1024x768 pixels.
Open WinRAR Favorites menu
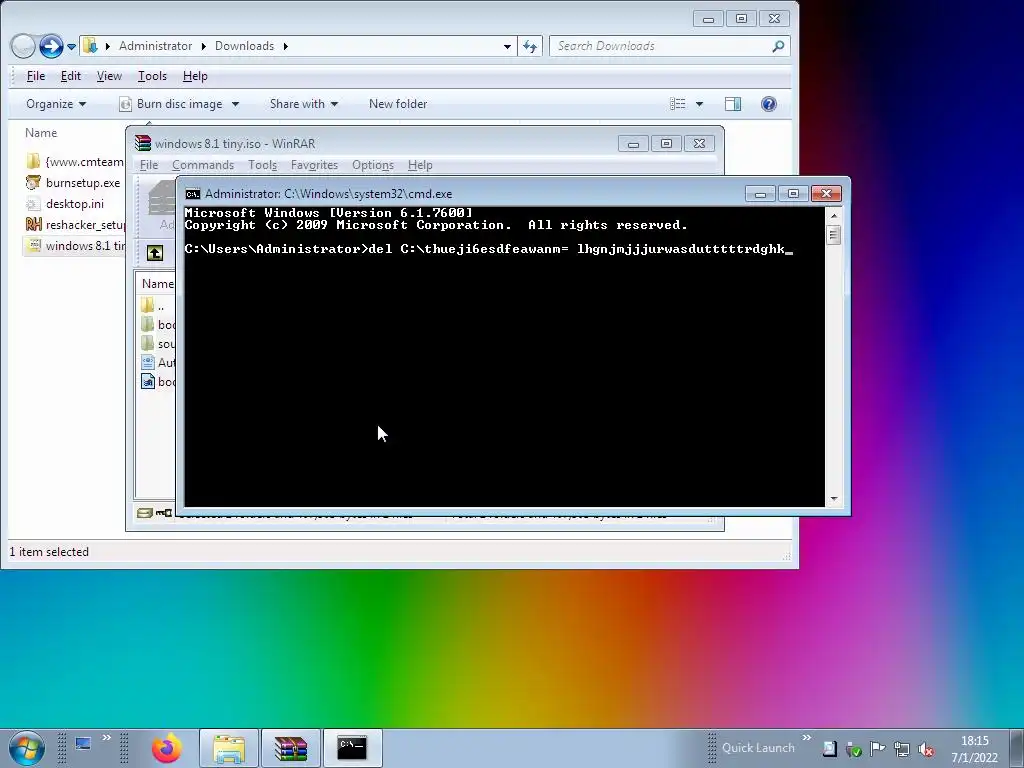314,165
